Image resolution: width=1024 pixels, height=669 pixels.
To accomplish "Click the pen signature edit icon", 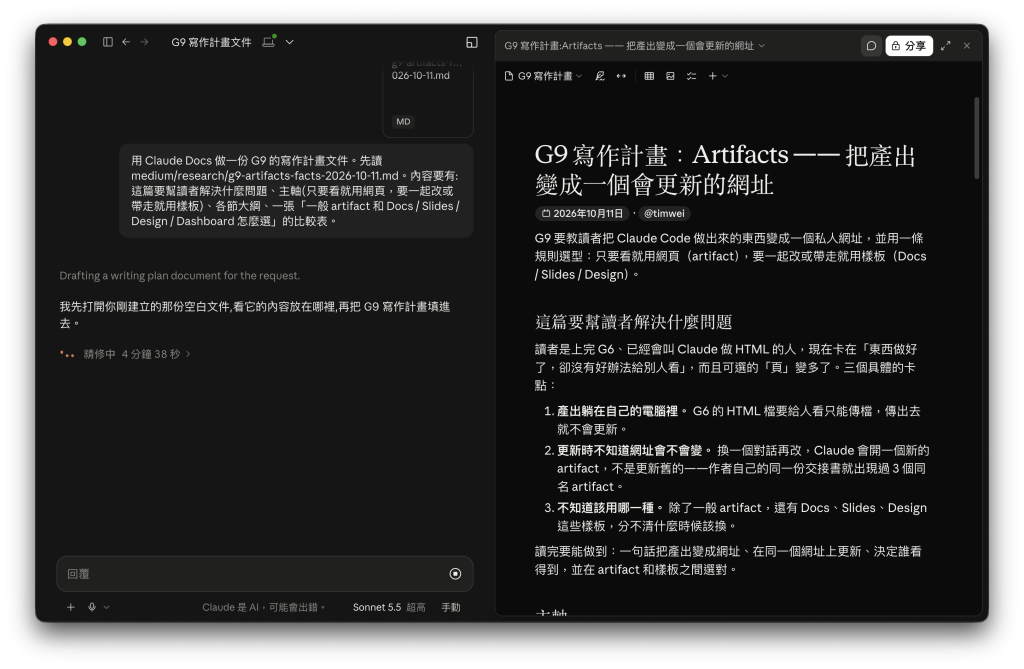I will (600, 76).
